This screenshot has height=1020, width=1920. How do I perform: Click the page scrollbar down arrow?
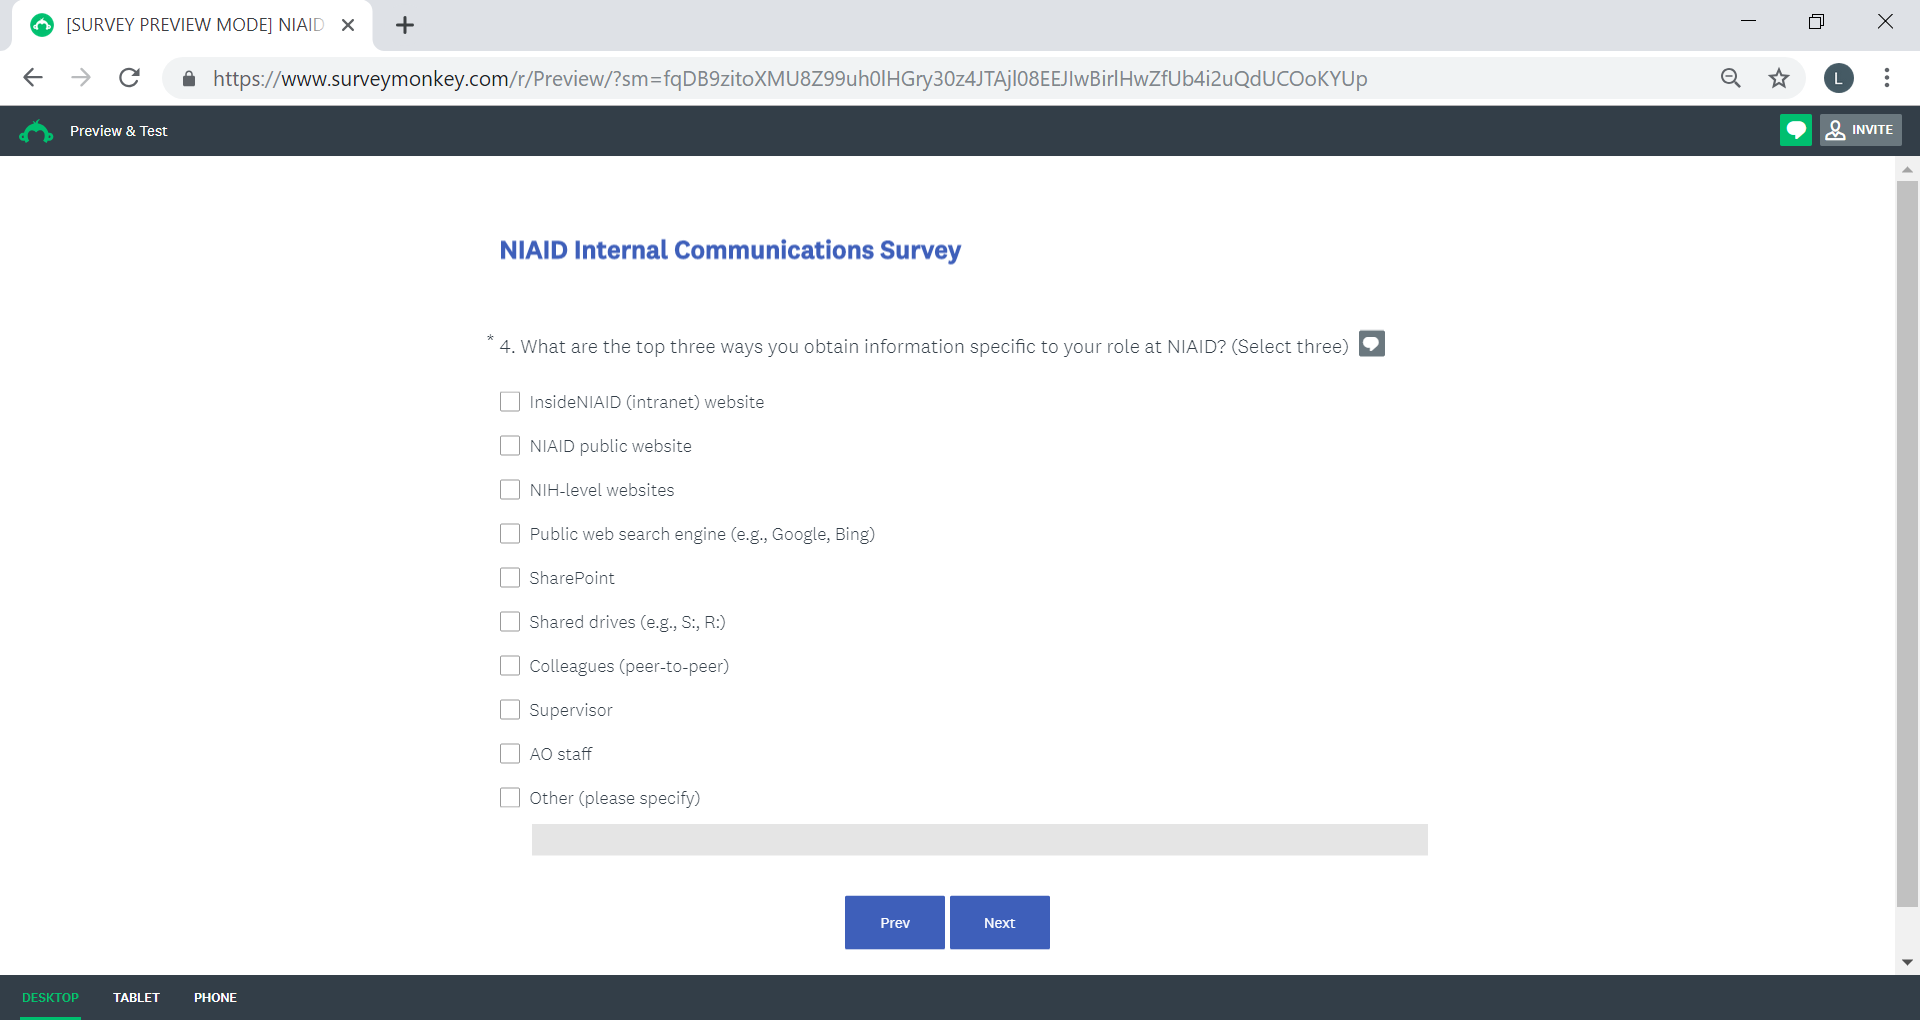click(1907, 962)
